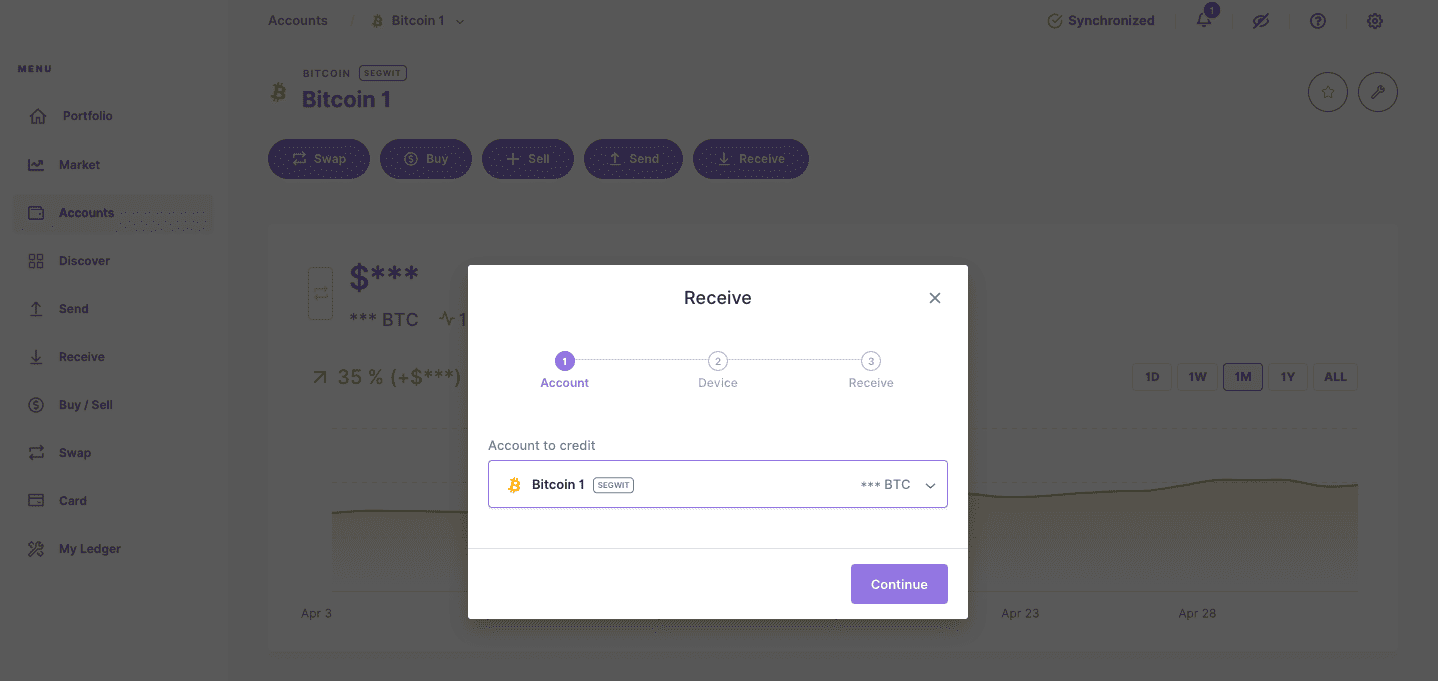Select the ALL chart range
Viewport: 1438px width, 681px height.
point(1335,377)
